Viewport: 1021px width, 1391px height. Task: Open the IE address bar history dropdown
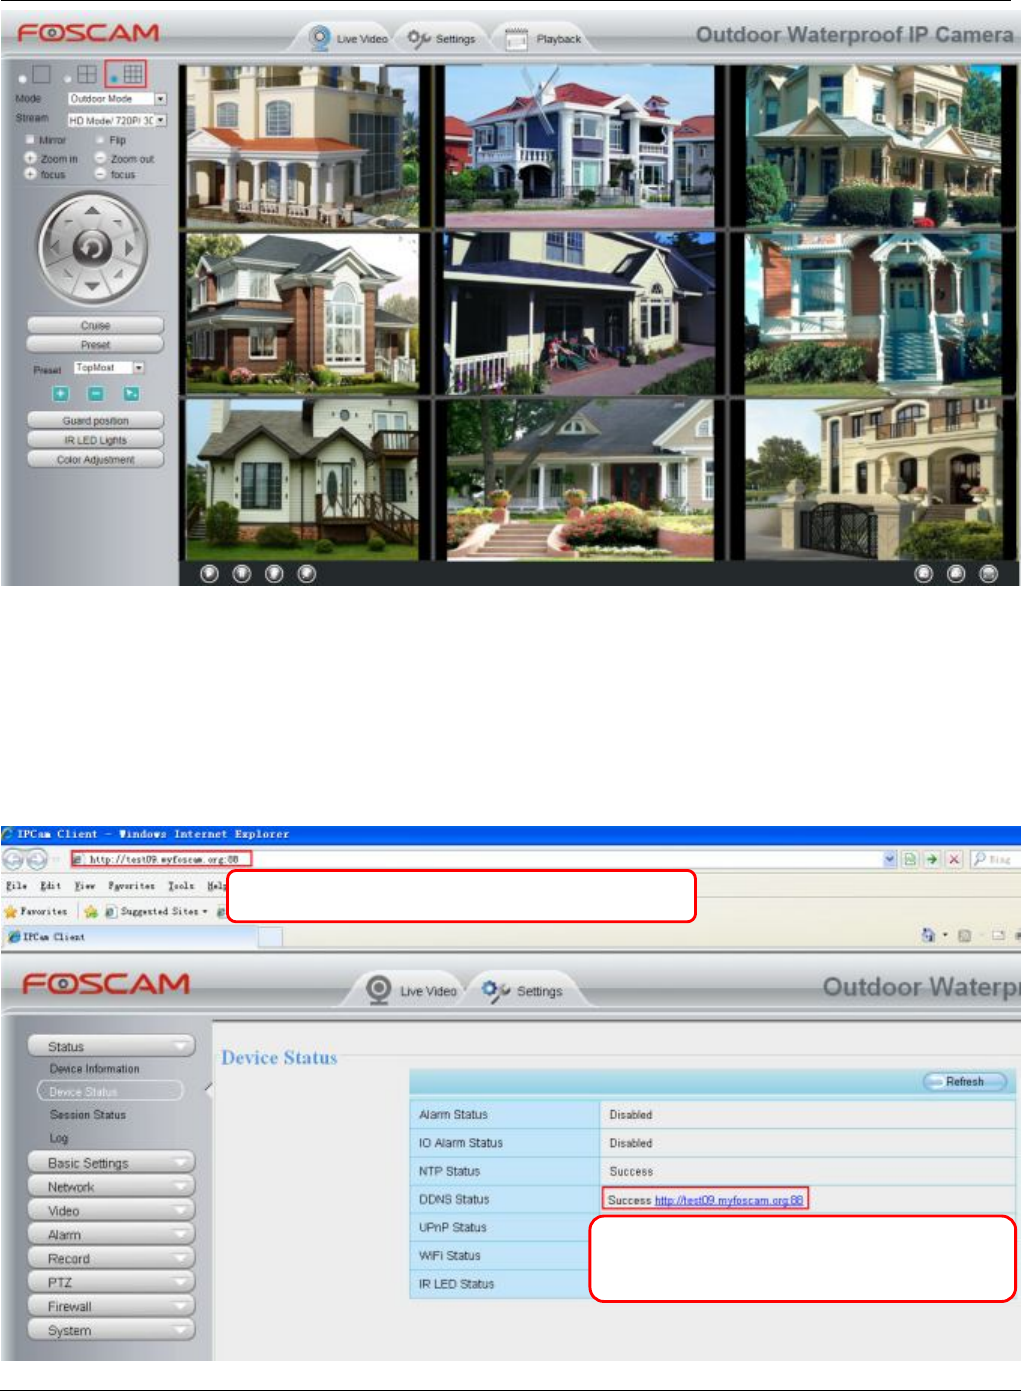click(x=890, y=859)
